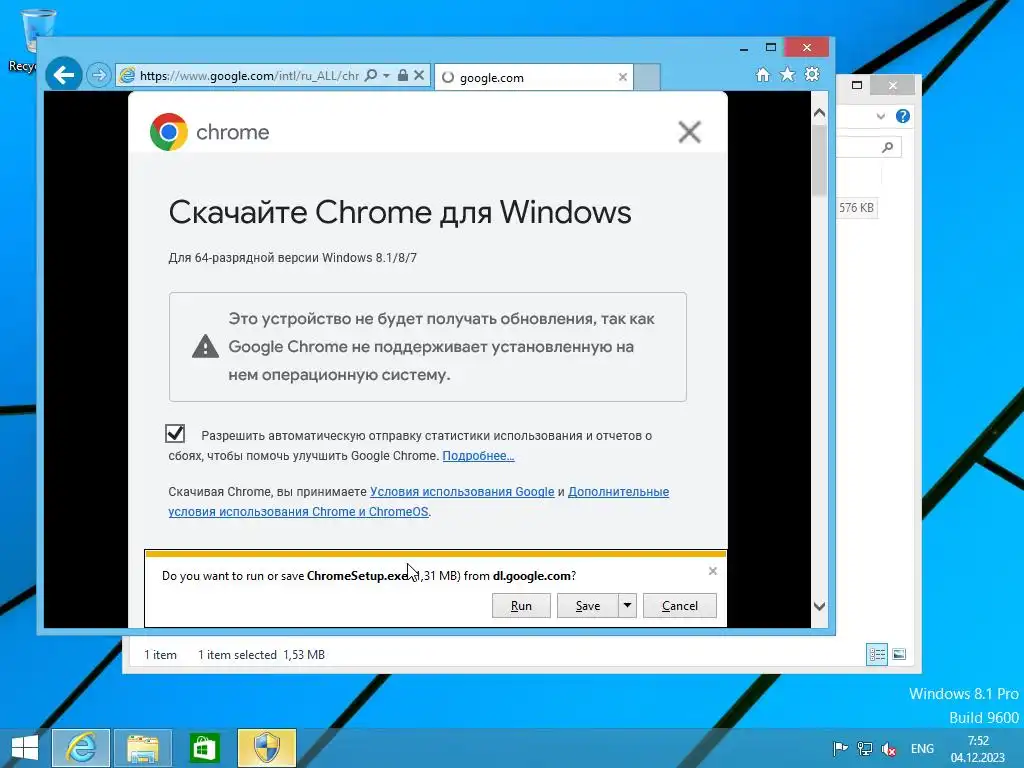Click the security lock icon in address bar
Screen dimensions: 1024x768
point(402,75)
